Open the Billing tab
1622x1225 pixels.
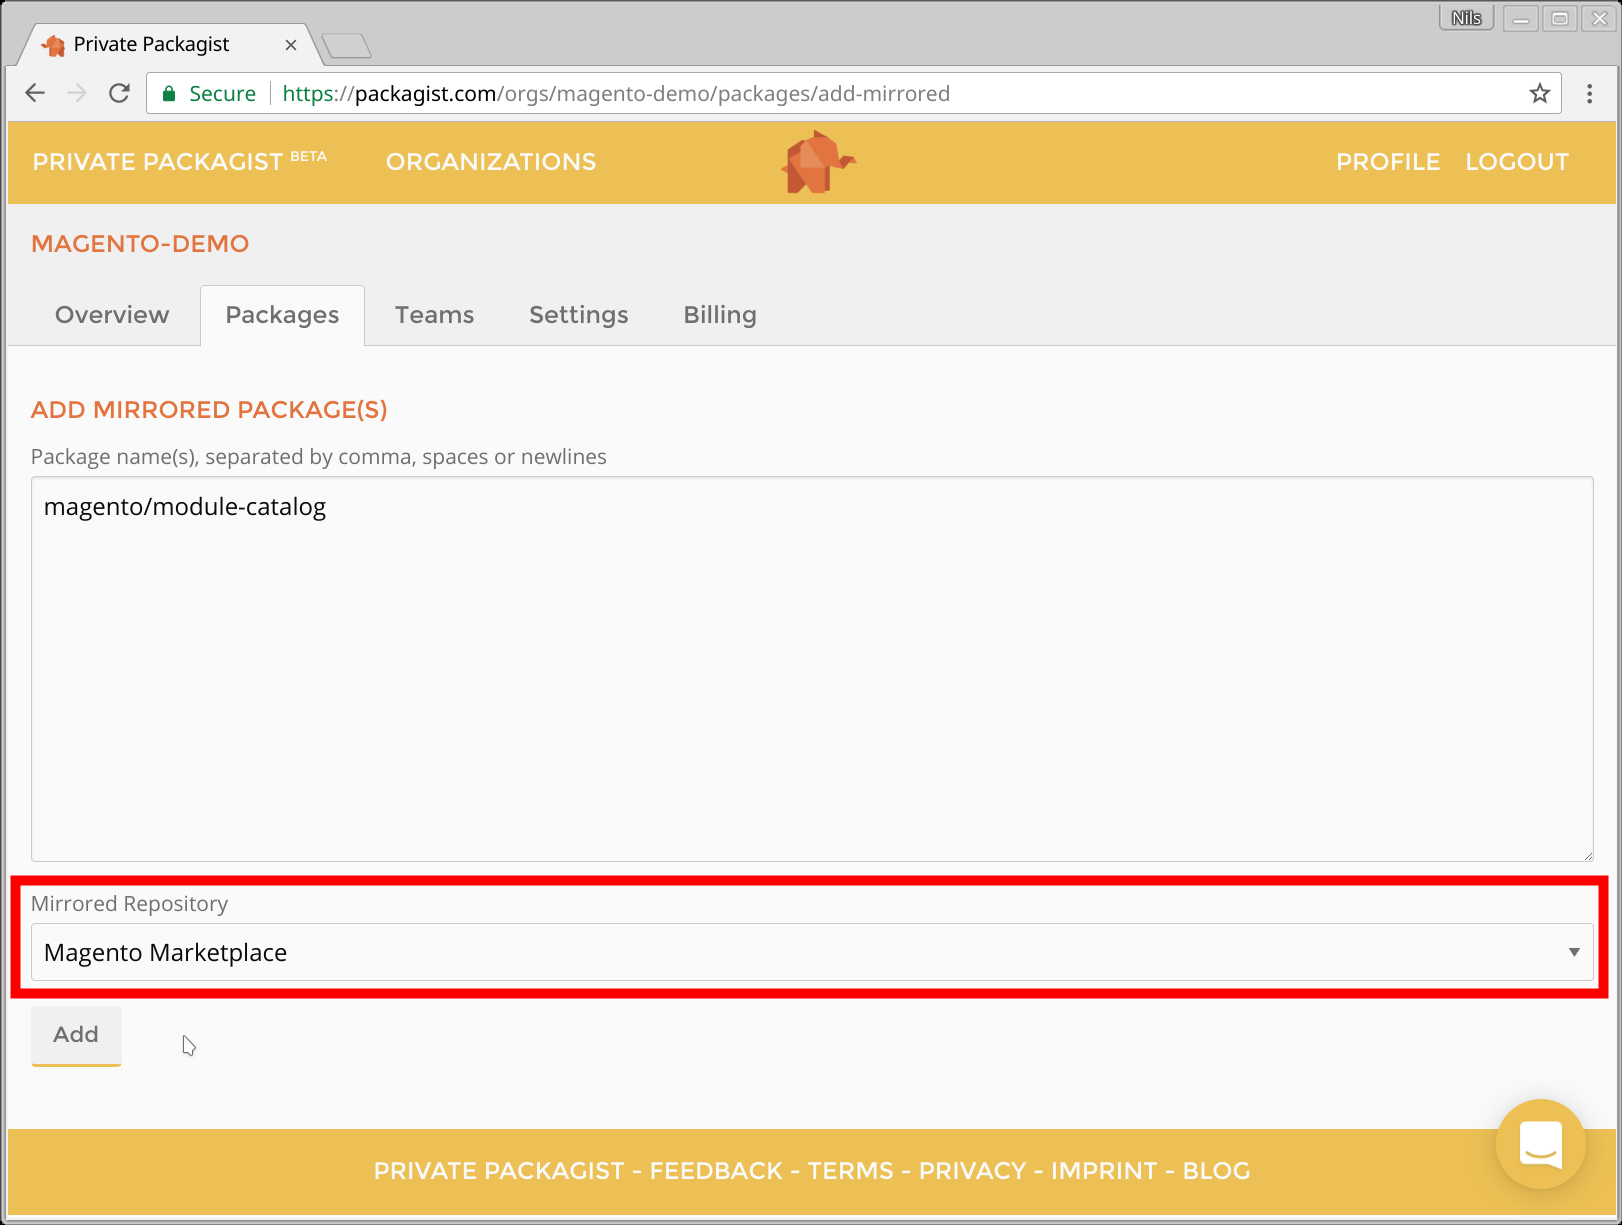click(720, 315)
